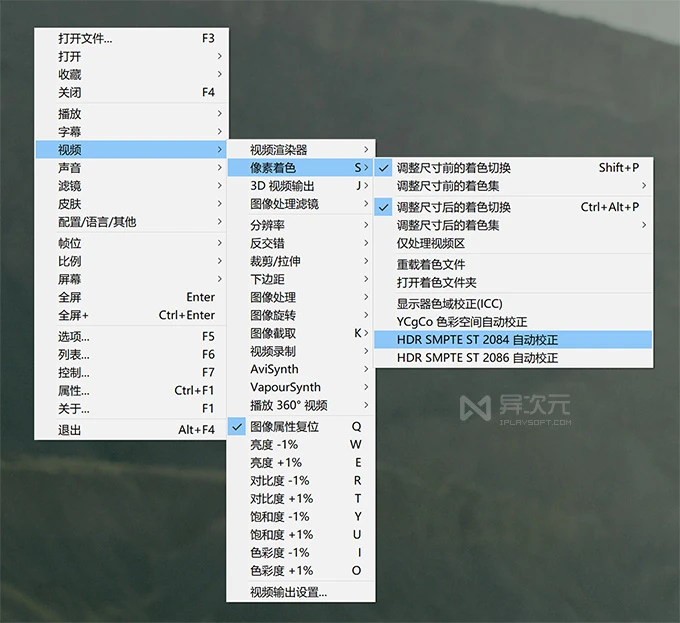Toggle 显示器色域校正(ICC) option
Viewport: 680px width, 623px height.
[x=513, y=304]
